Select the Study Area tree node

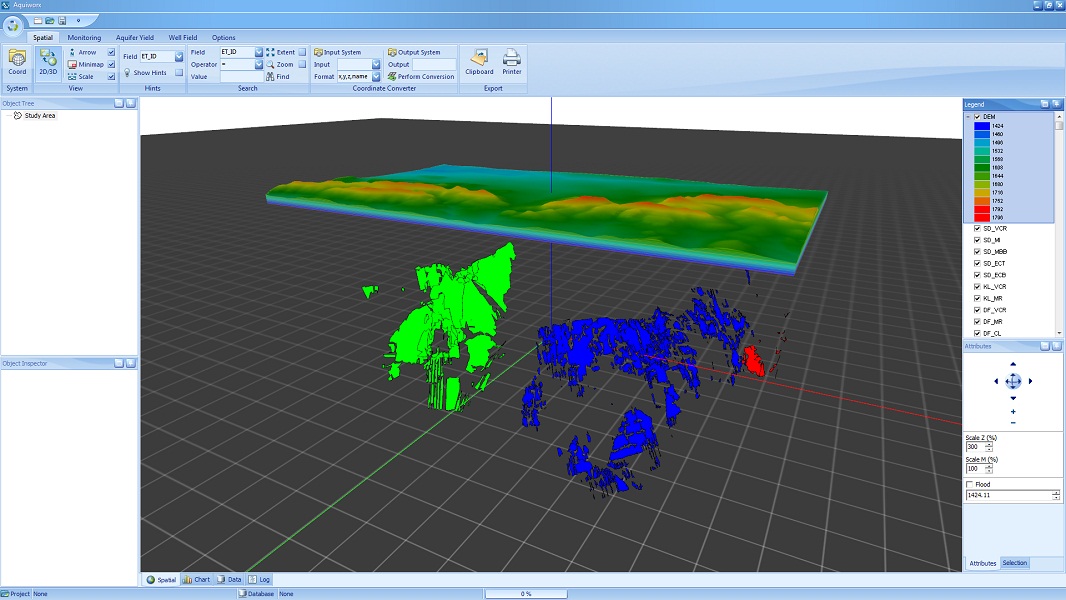(39, 116)
